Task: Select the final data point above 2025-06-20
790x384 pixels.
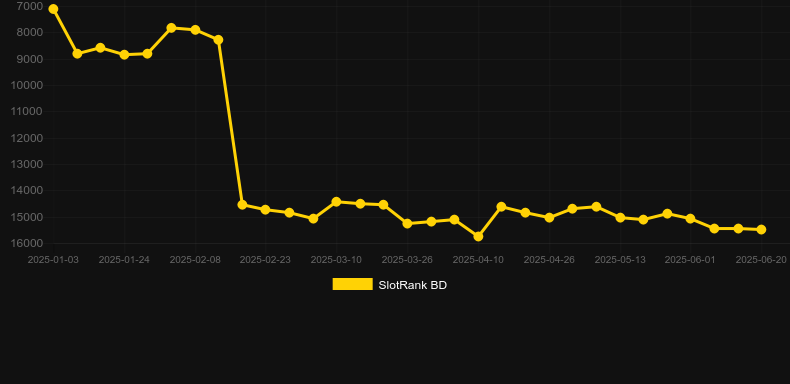Action: tap(761, 229)
